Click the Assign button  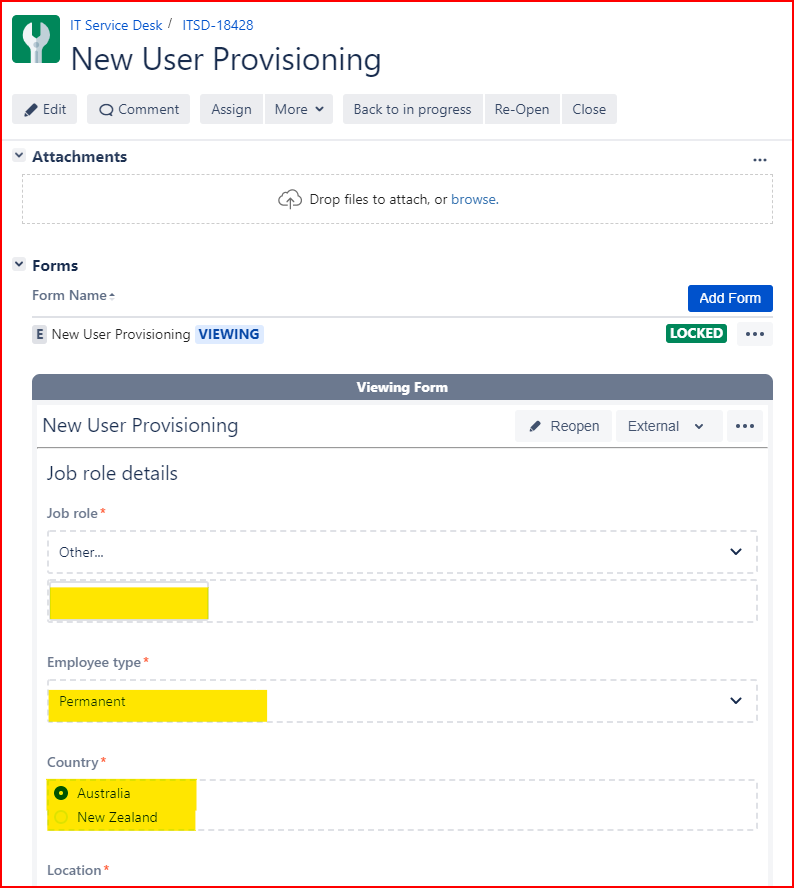(231, 109)
